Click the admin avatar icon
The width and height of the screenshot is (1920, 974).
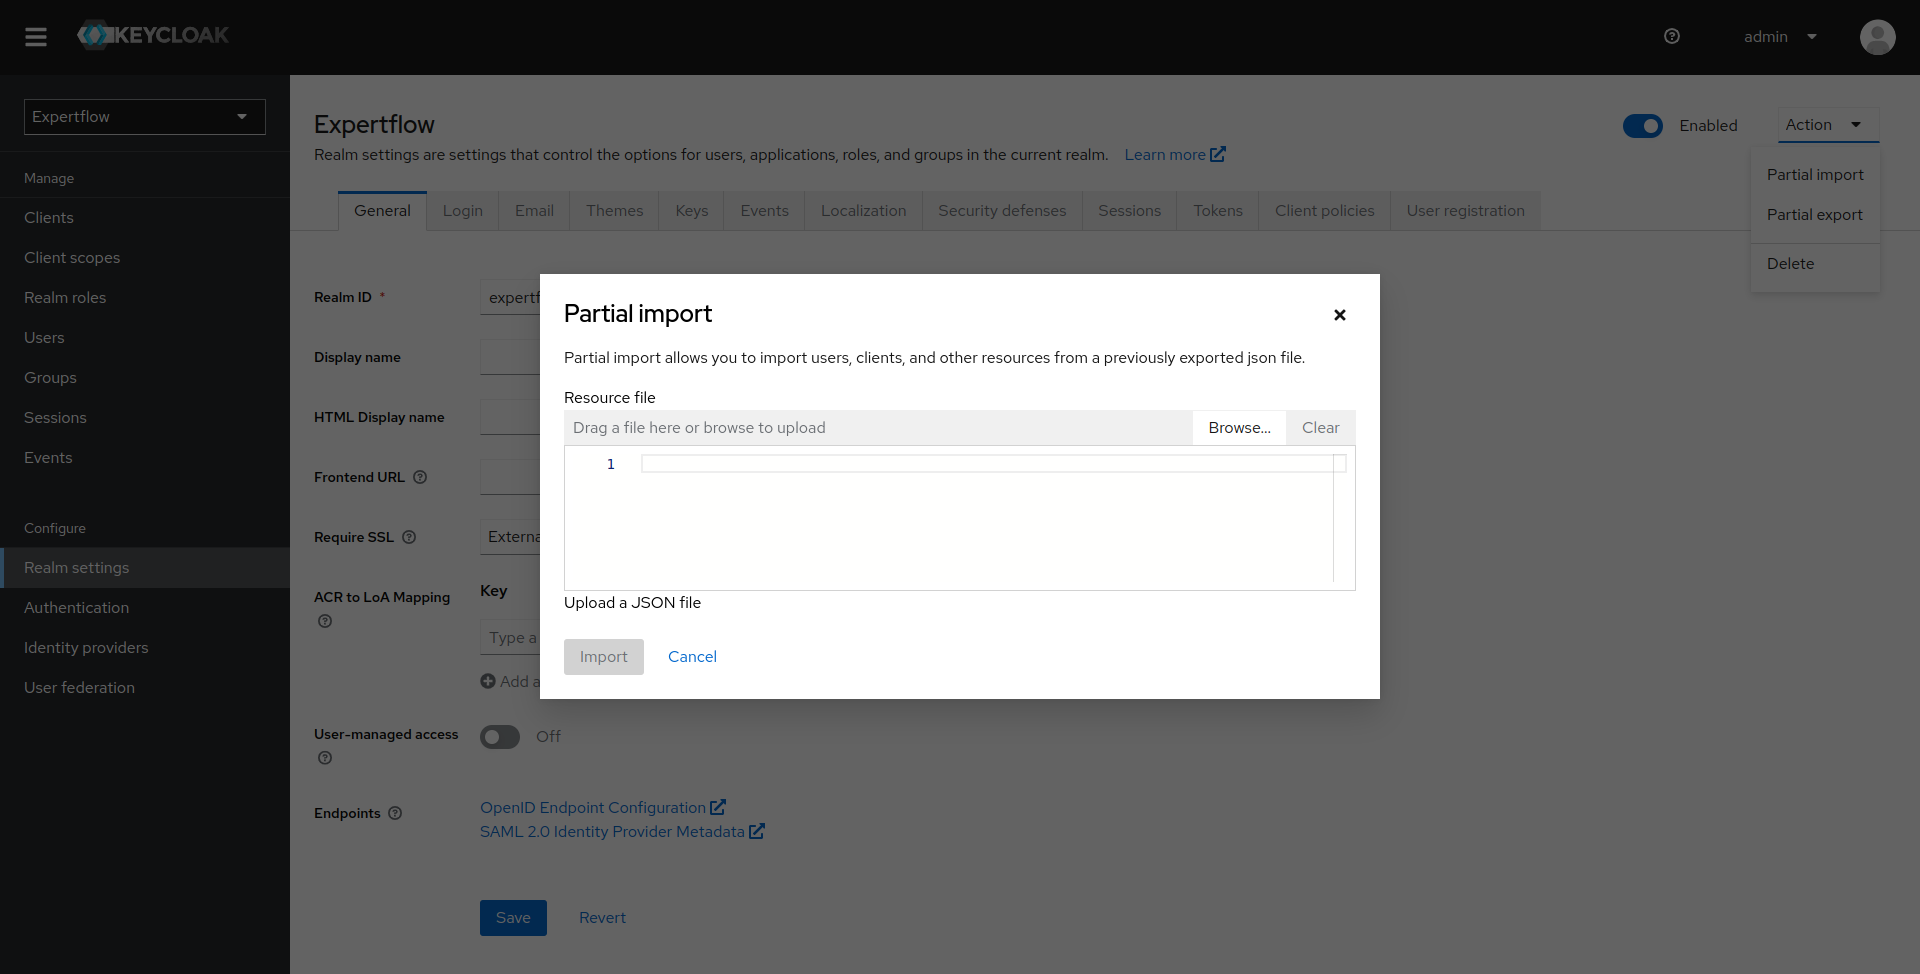(x=1877, y=37)
